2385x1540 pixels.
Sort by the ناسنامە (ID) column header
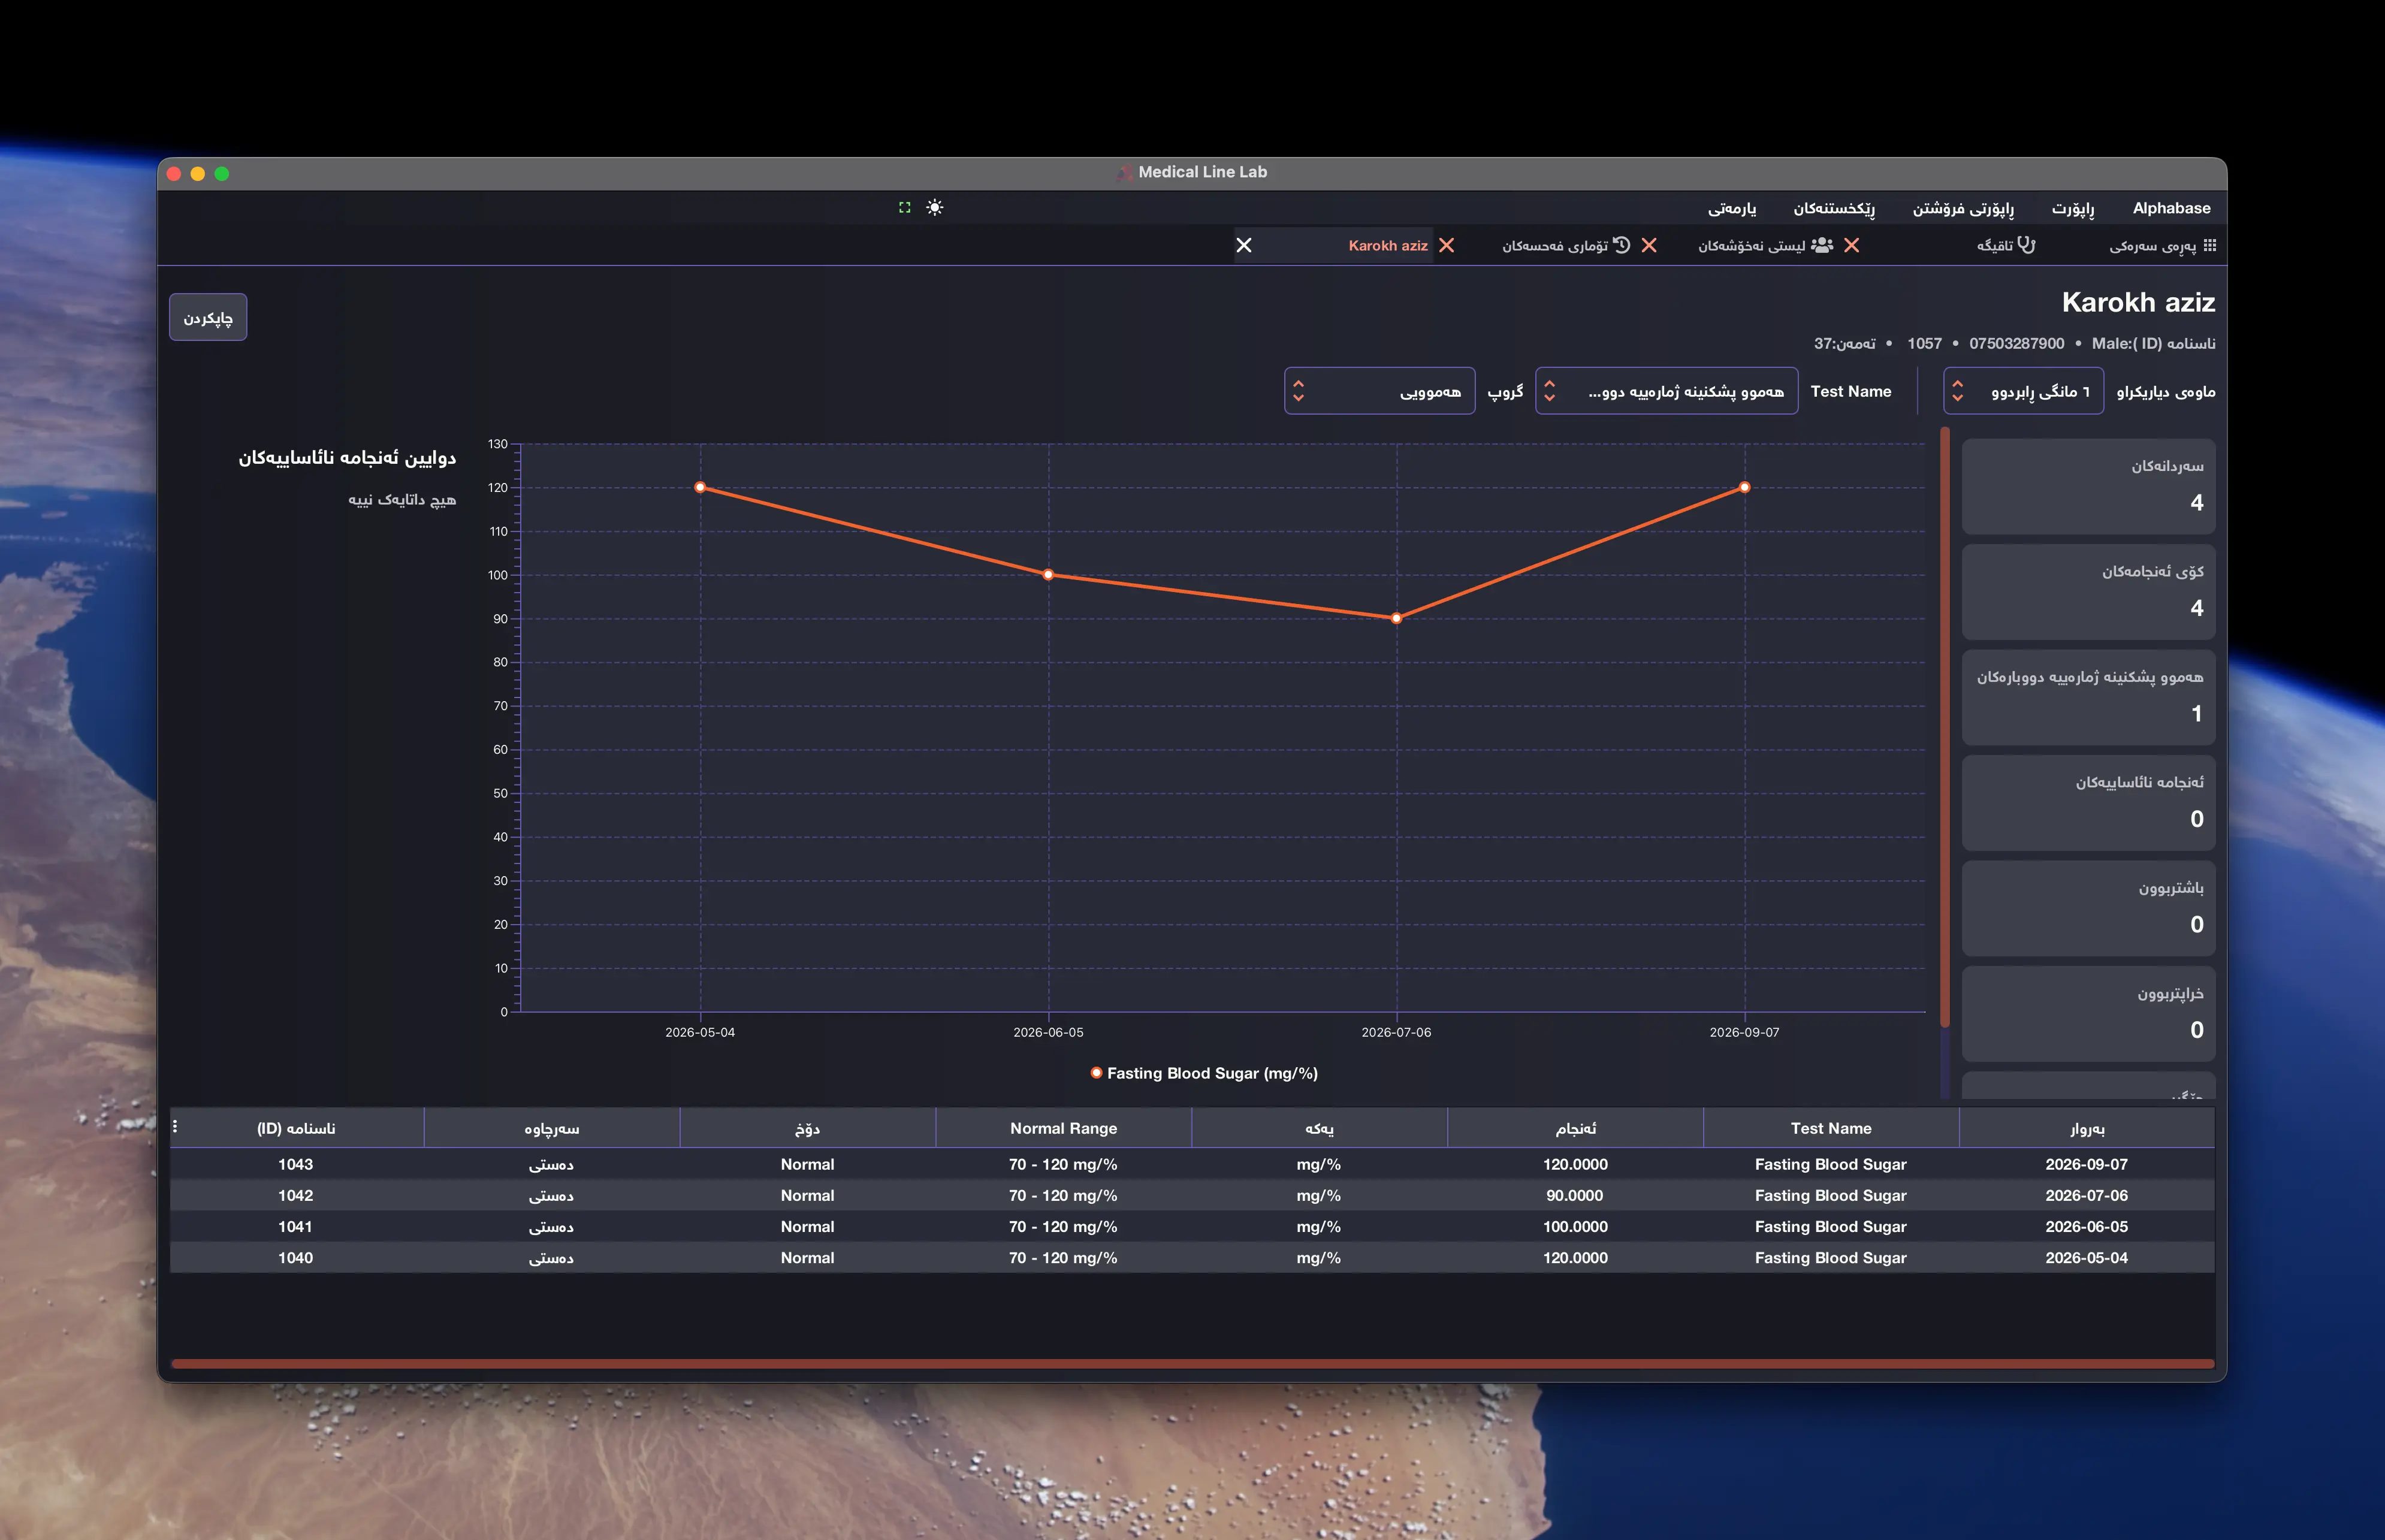(296, 1128)
